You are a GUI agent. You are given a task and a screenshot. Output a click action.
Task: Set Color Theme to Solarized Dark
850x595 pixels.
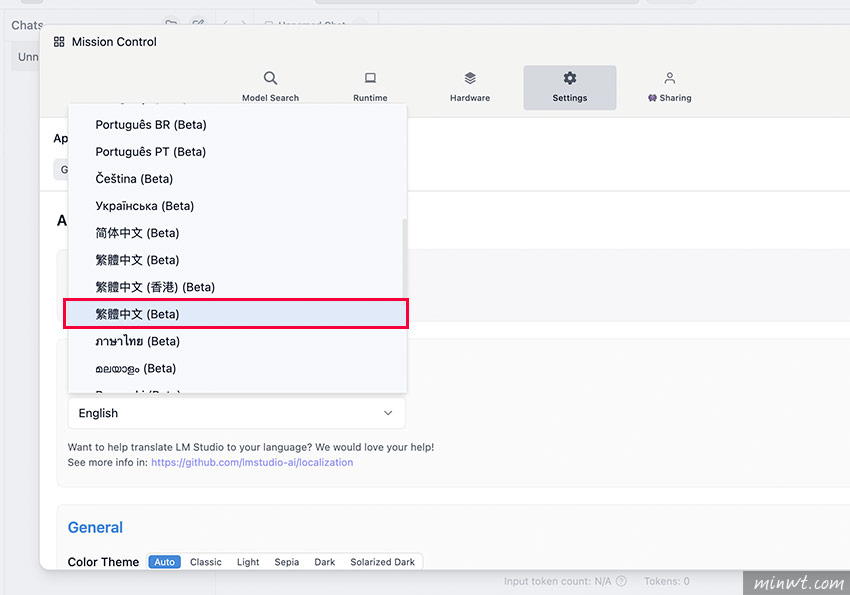(x=382, y=562)
